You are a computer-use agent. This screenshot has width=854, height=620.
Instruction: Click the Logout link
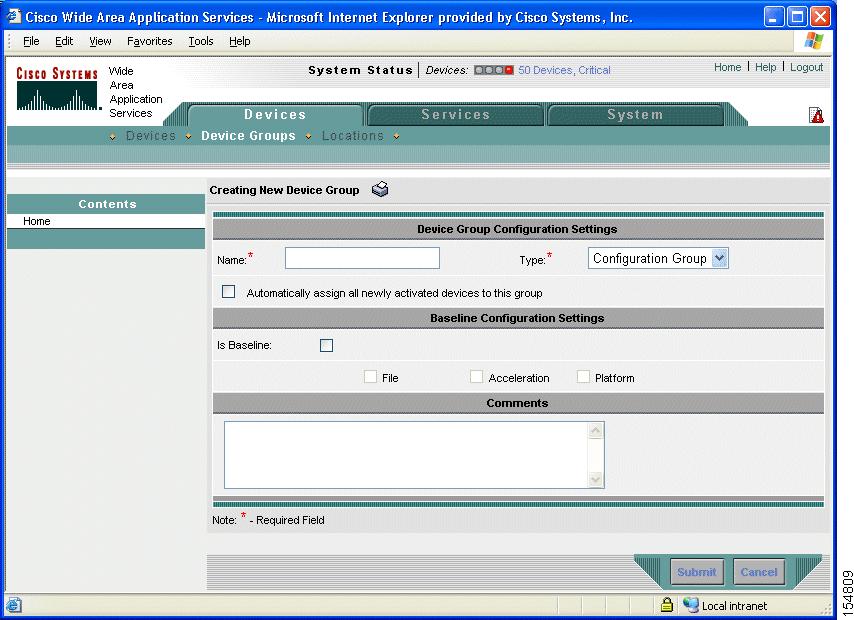coord(807,67)
